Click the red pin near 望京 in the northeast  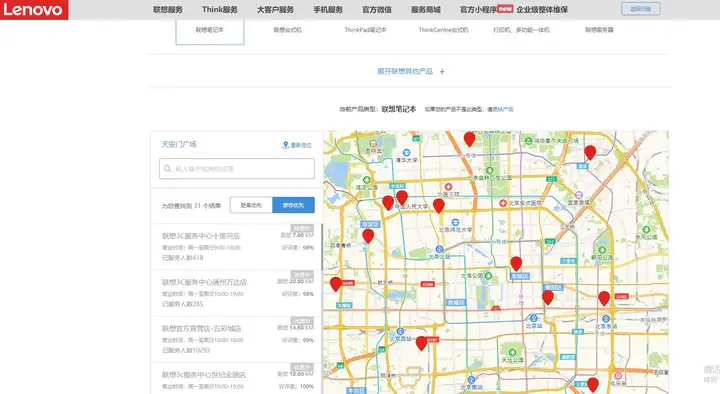click(590, 152)
